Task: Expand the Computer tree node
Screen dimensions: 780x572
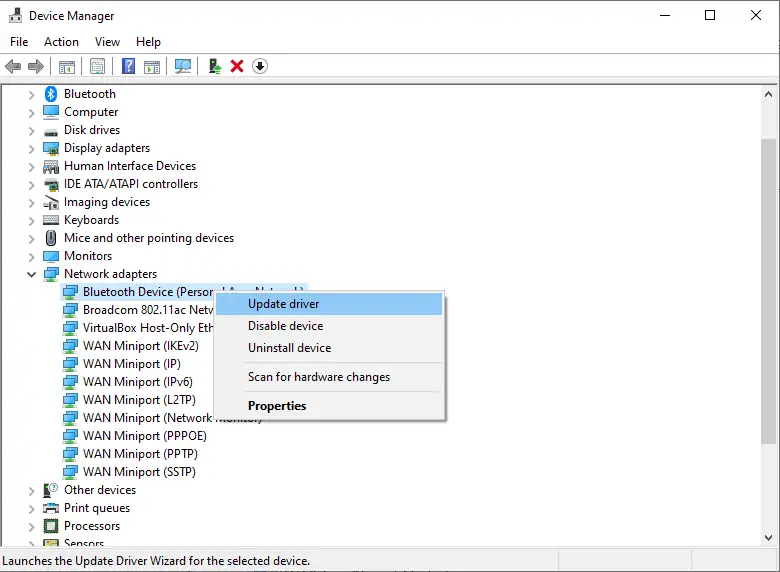Action: (x=31, y=113)
